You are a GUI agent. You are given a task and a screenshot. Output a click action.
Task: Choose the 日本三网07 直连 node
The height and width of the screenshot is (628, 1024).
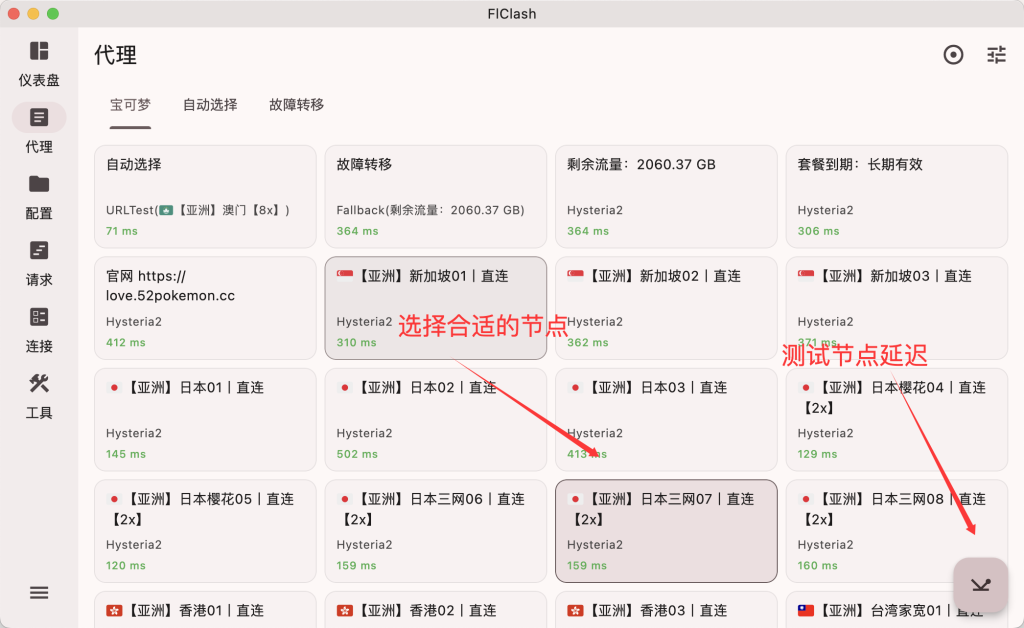coord(666,531)
